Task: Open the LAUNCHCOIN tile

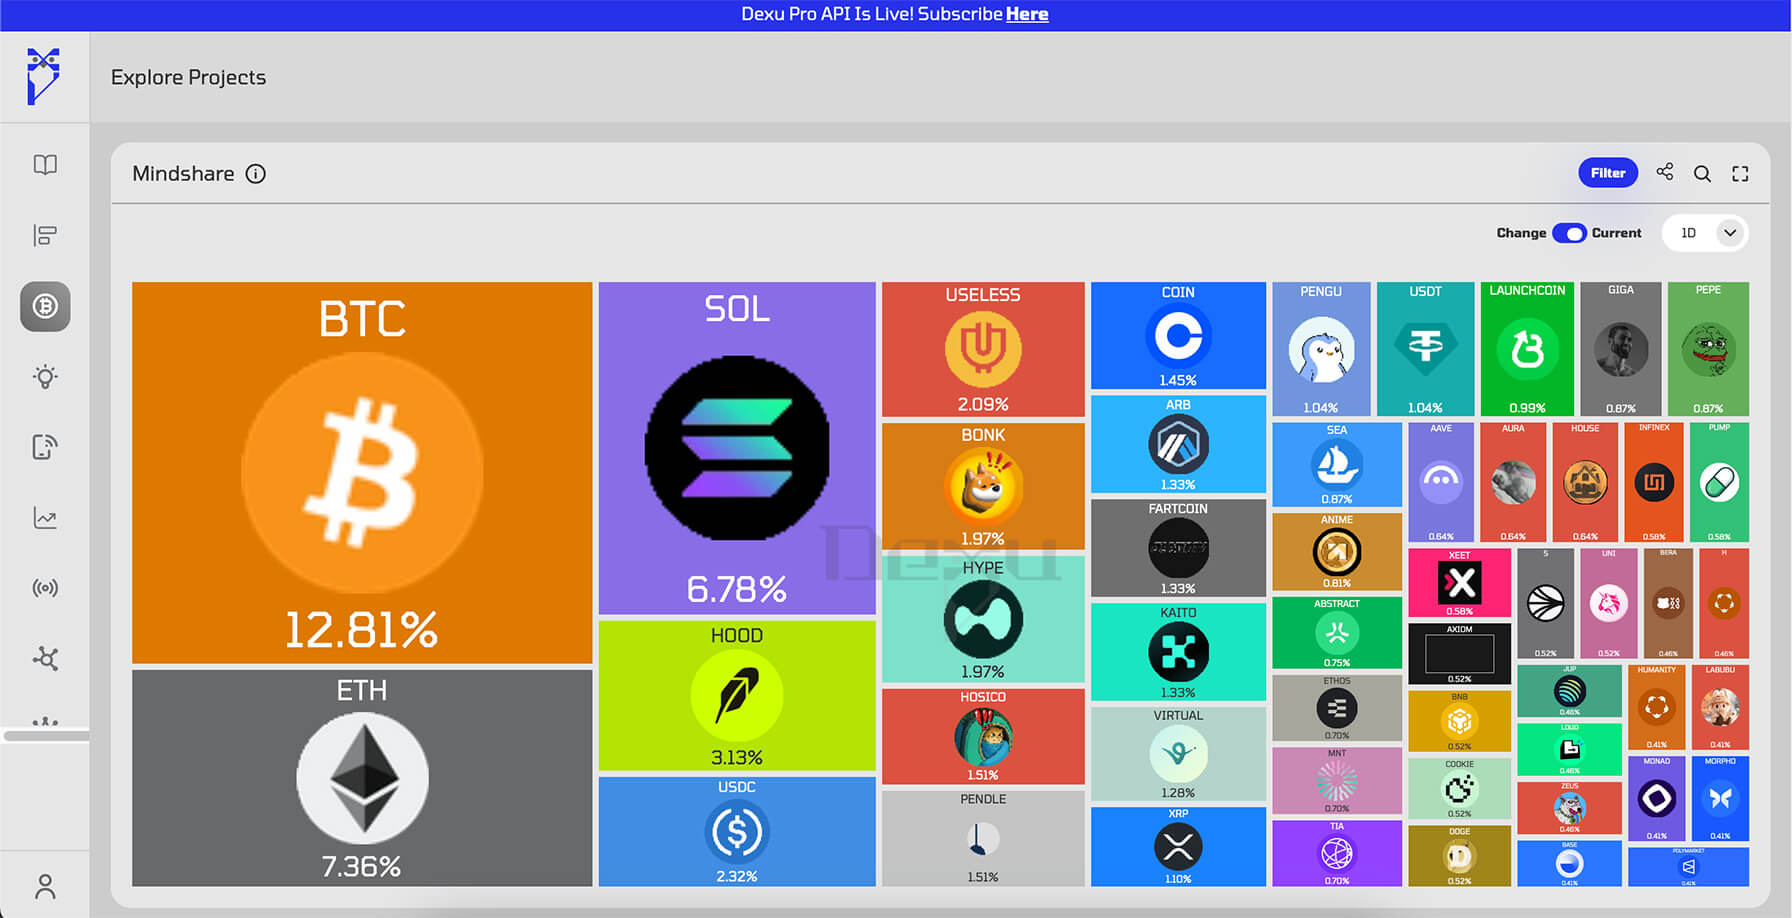Action: click(1527, 349)
